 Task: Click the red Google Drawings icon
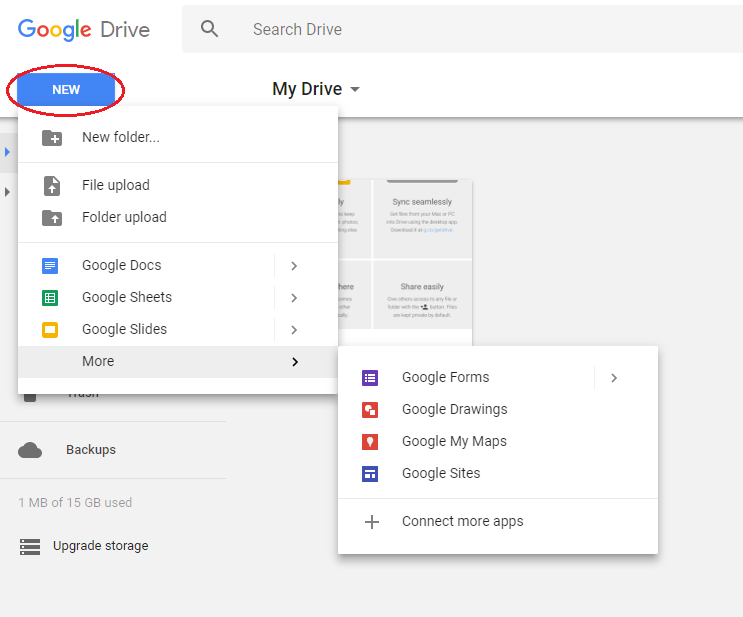pyautogui.click(x=370, y=410)
